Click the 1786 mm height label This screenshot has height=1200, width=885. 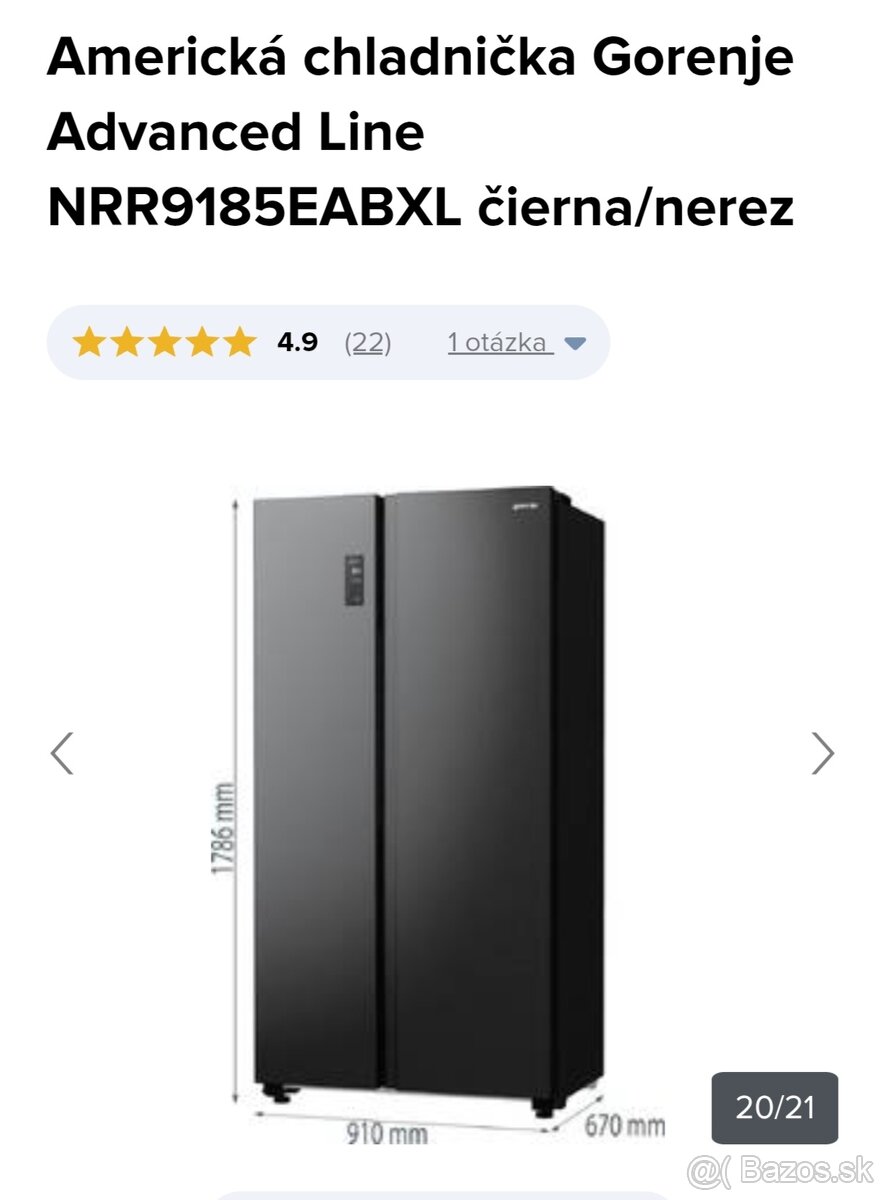point(224,829)
